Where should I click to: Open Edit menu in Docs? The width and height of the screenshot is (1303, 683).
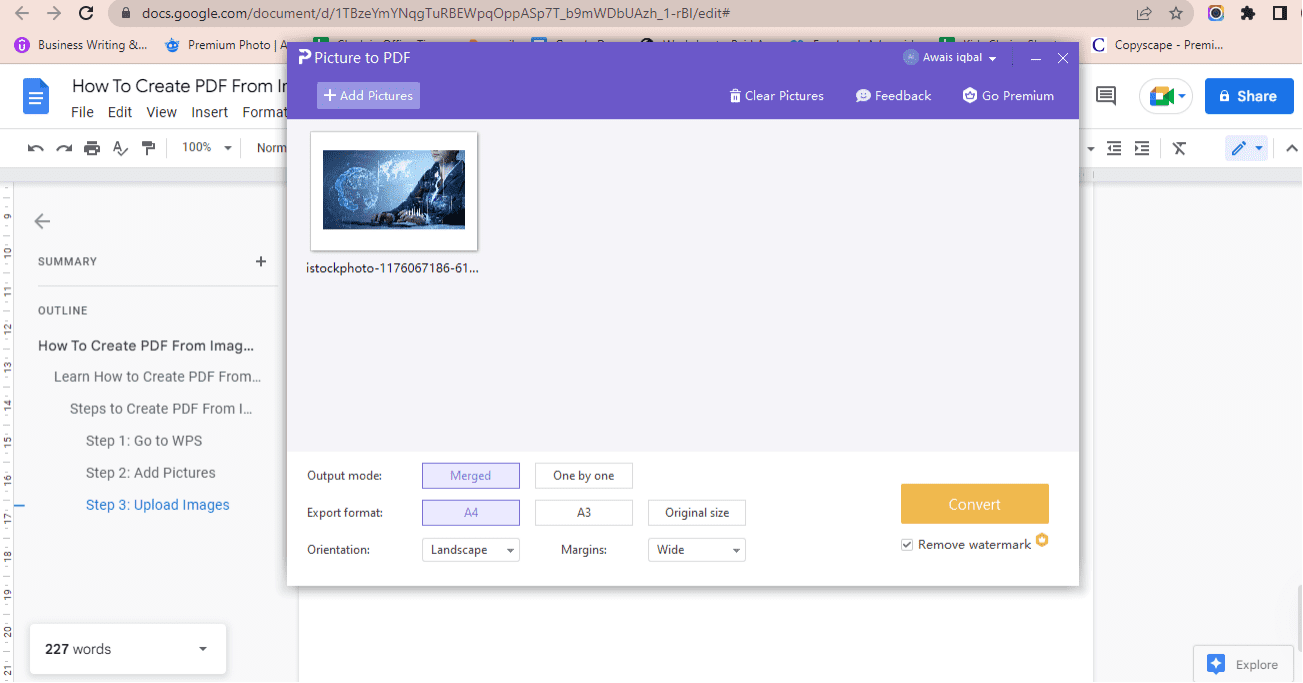tap(120, 112)
